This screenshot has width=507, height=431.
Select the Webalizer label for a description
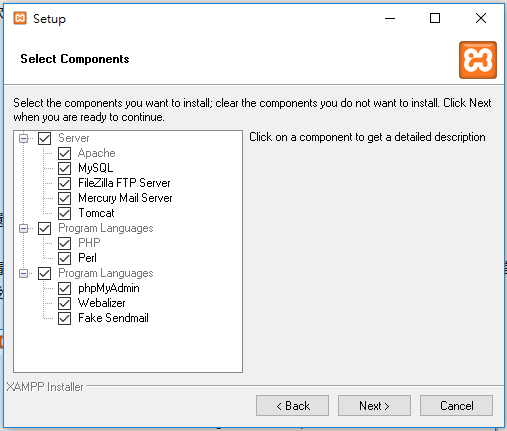pyautogui.click(x=102, y=303)
